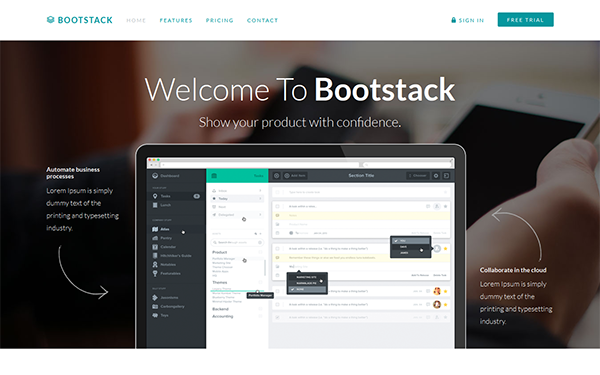Choose Marketing Site in product popup
This screenshot has height=375, width=600.
tap(307, 277)
